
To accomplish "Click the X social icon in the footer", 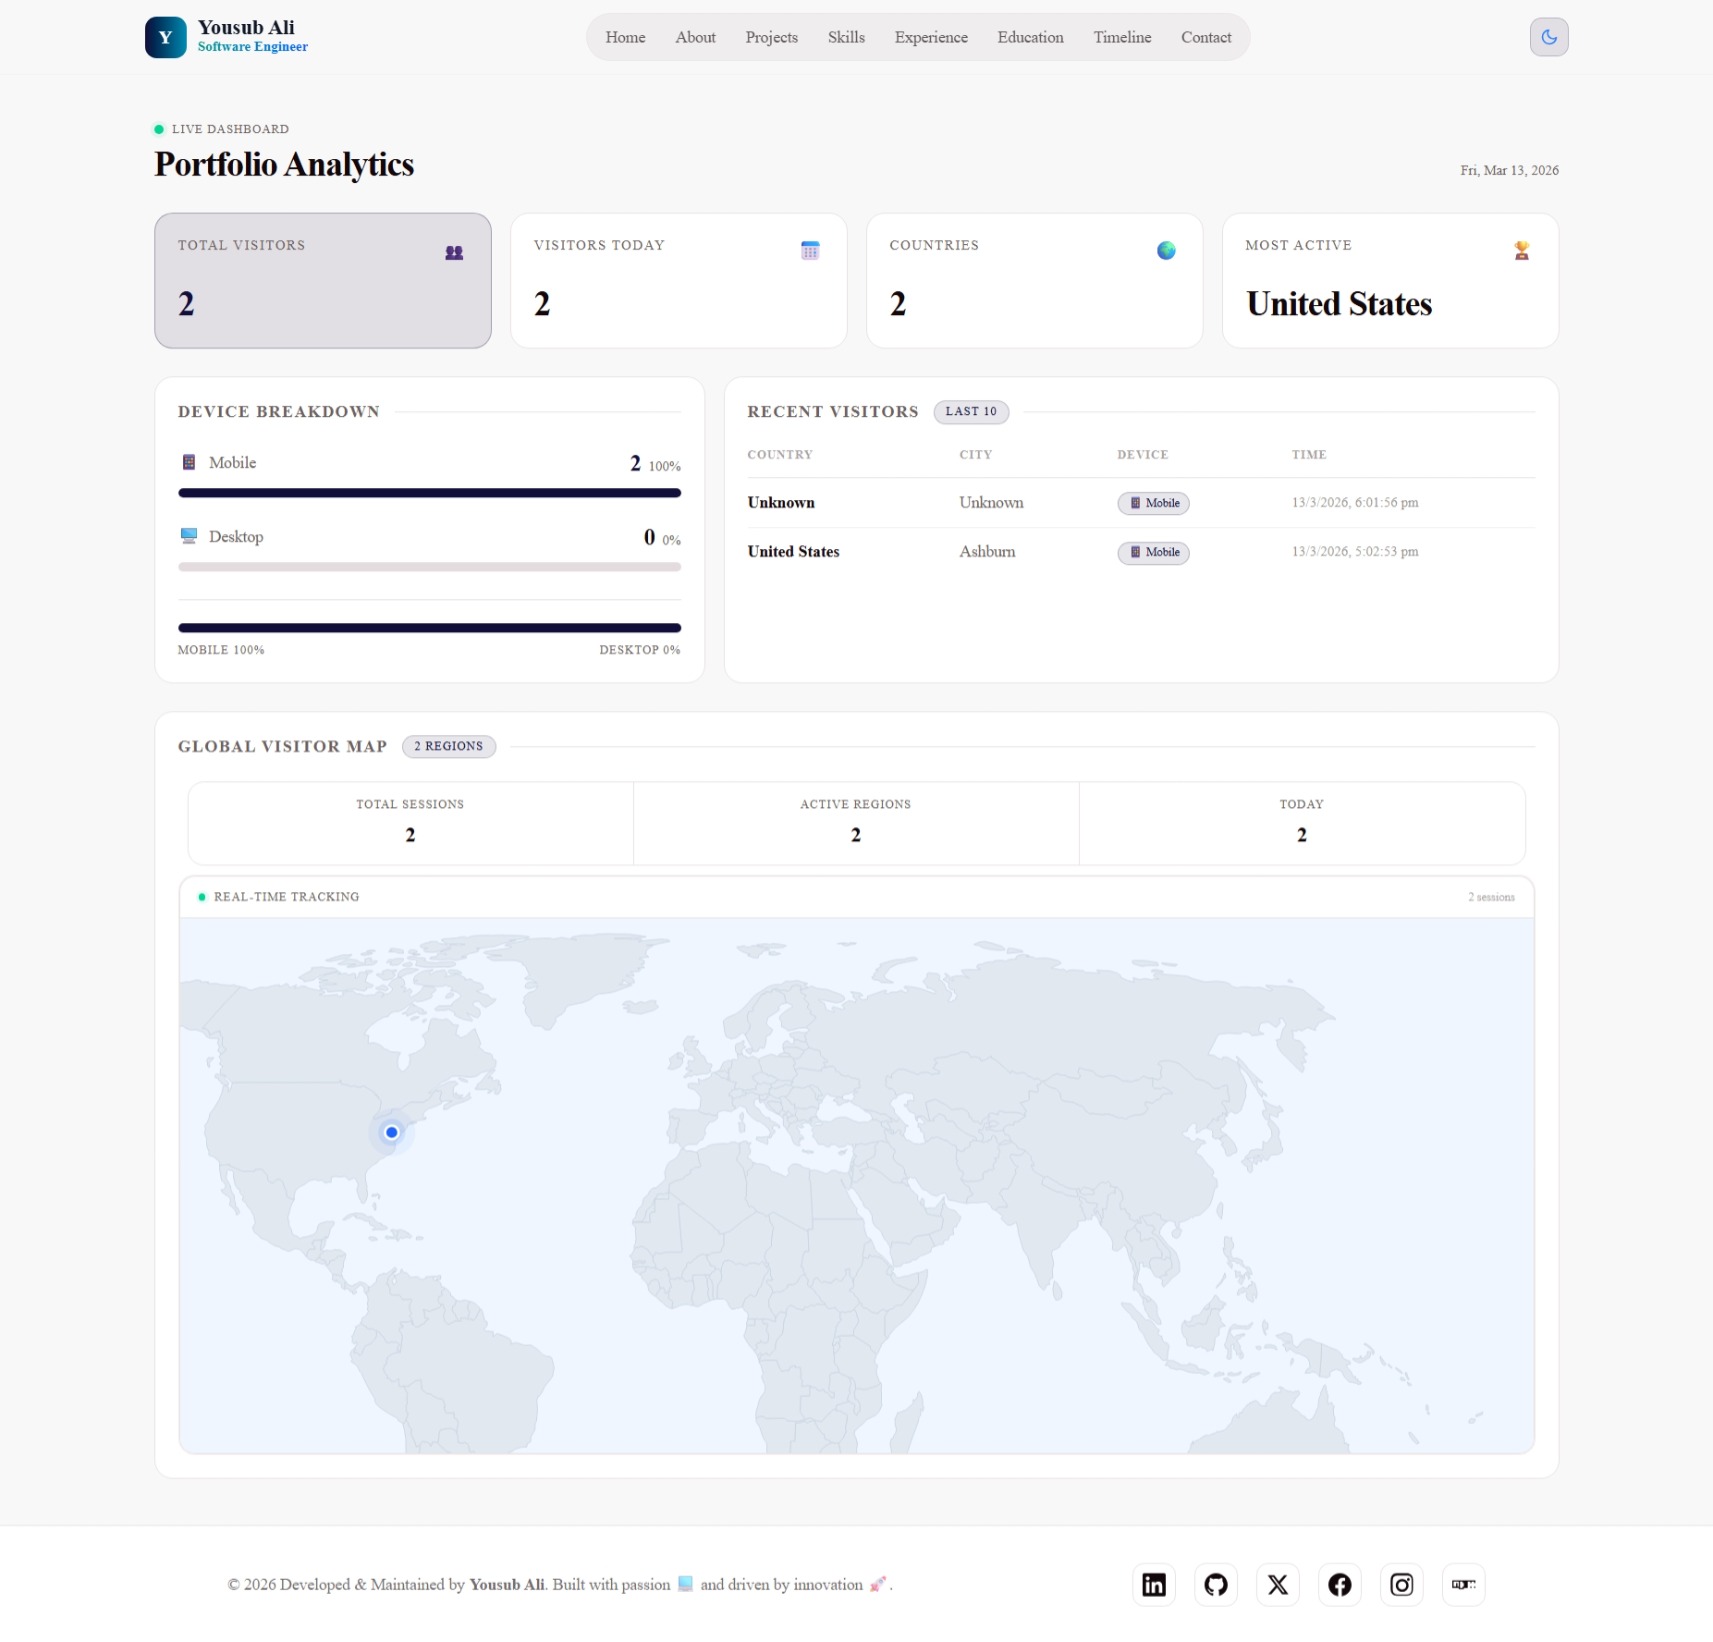I will pyautogui.click(x=1277, y=1584).
